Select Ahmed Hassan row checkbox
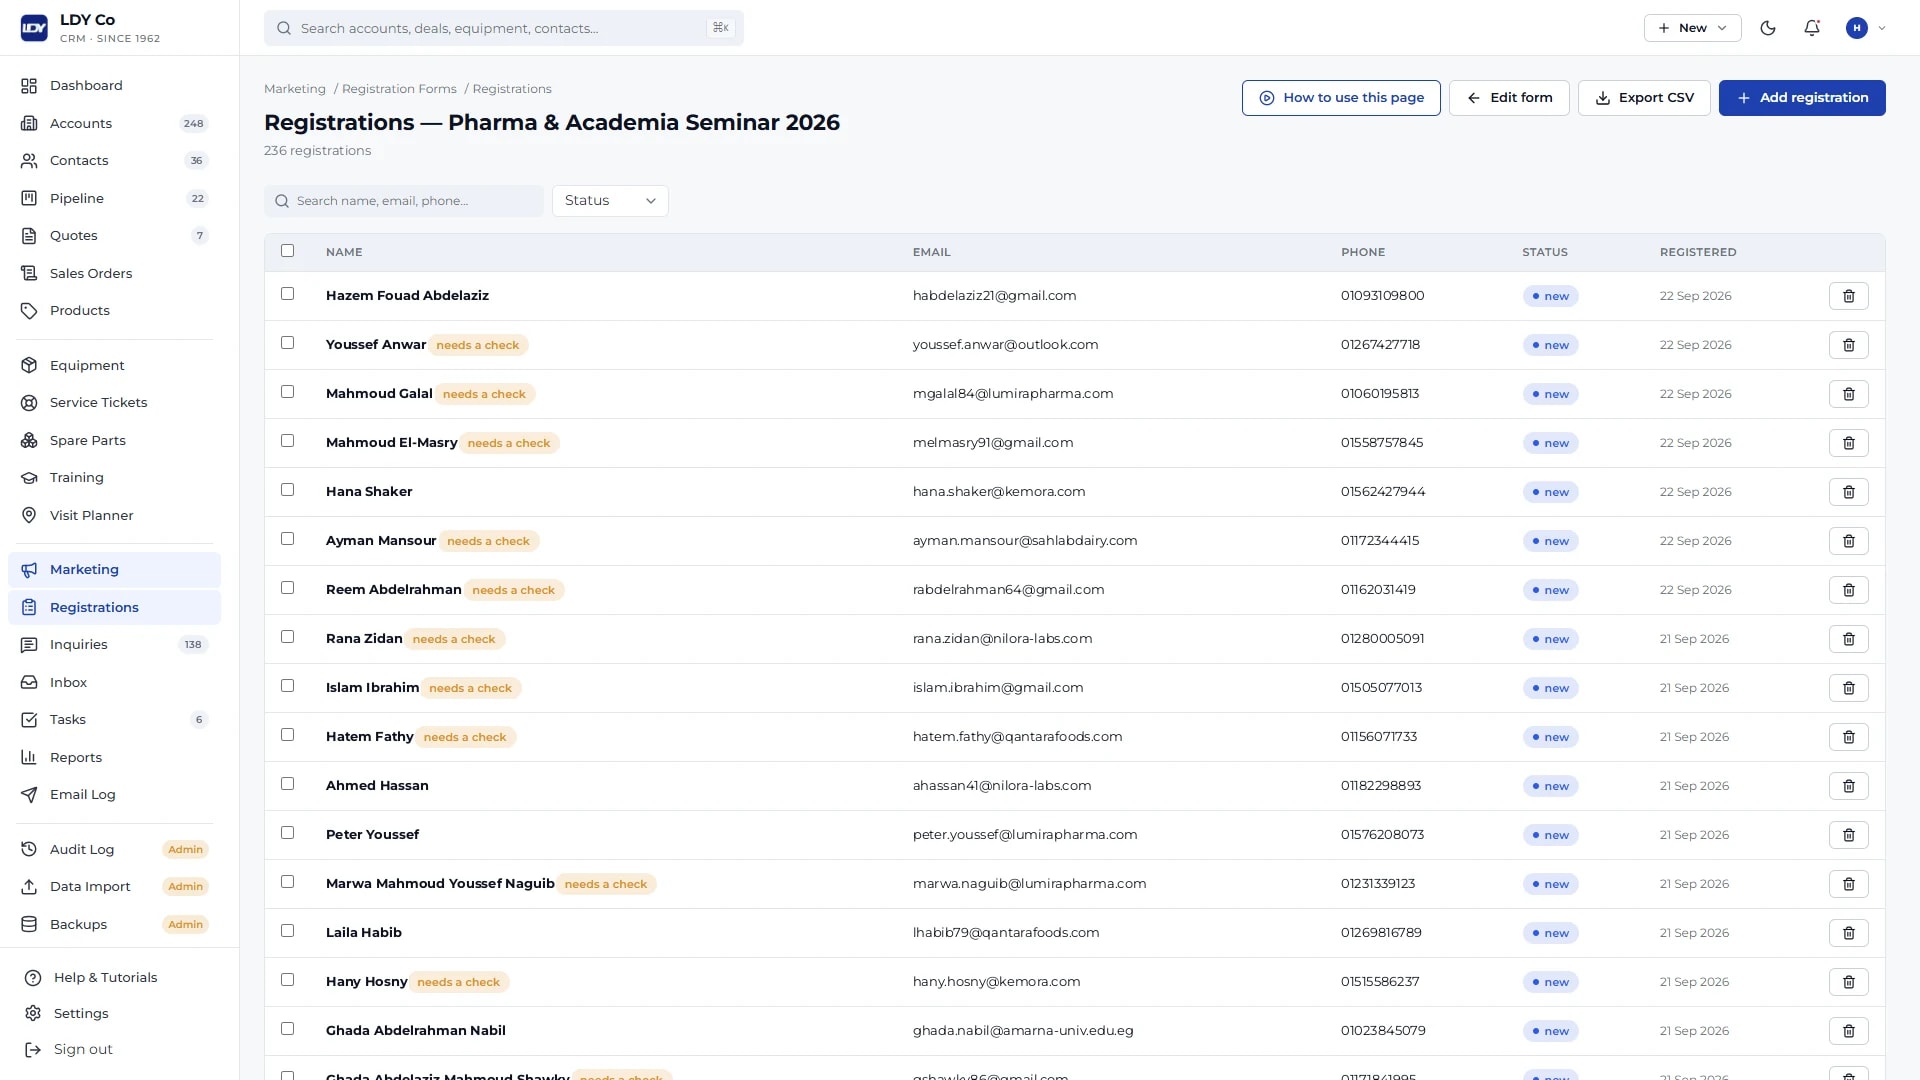This screenshot has height=1080, width=1920. point(288,784)
